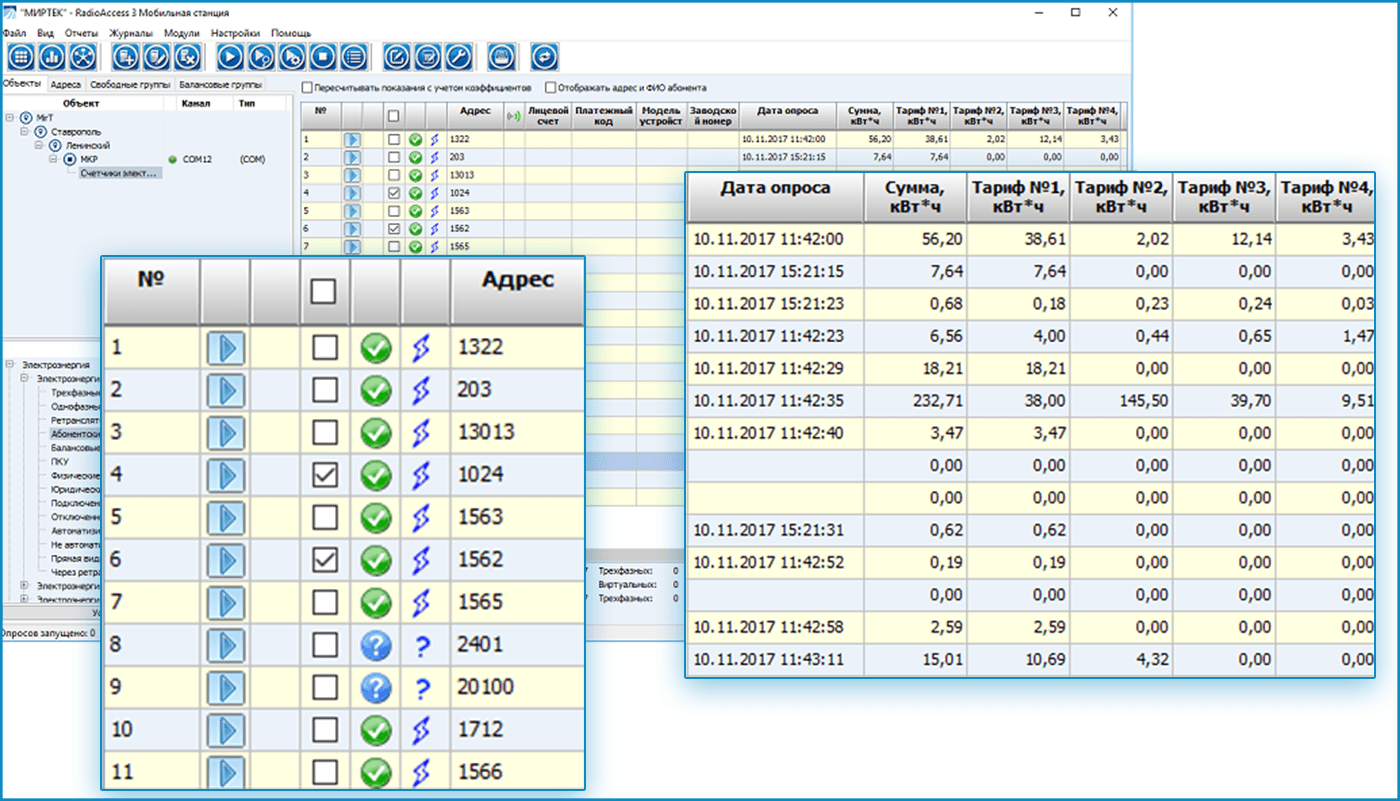This screenshot has height=801, width=1400.
Task: Select the Трехфазны tree item
Action: point(76,393)
